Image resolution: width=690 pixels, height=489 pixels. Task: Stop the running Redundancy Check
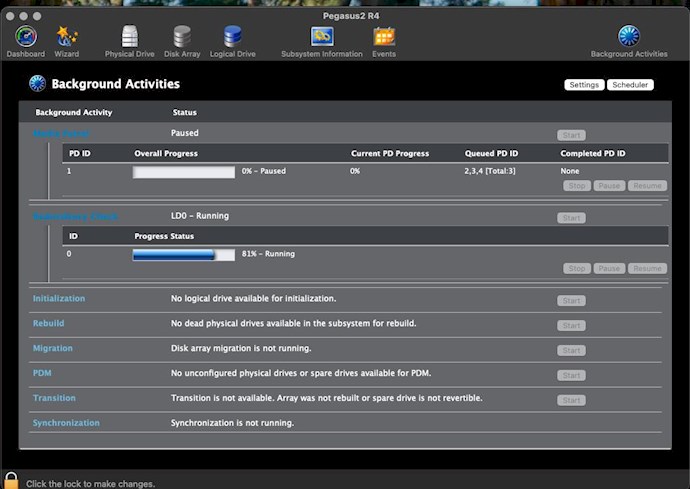tap(576, 268)
